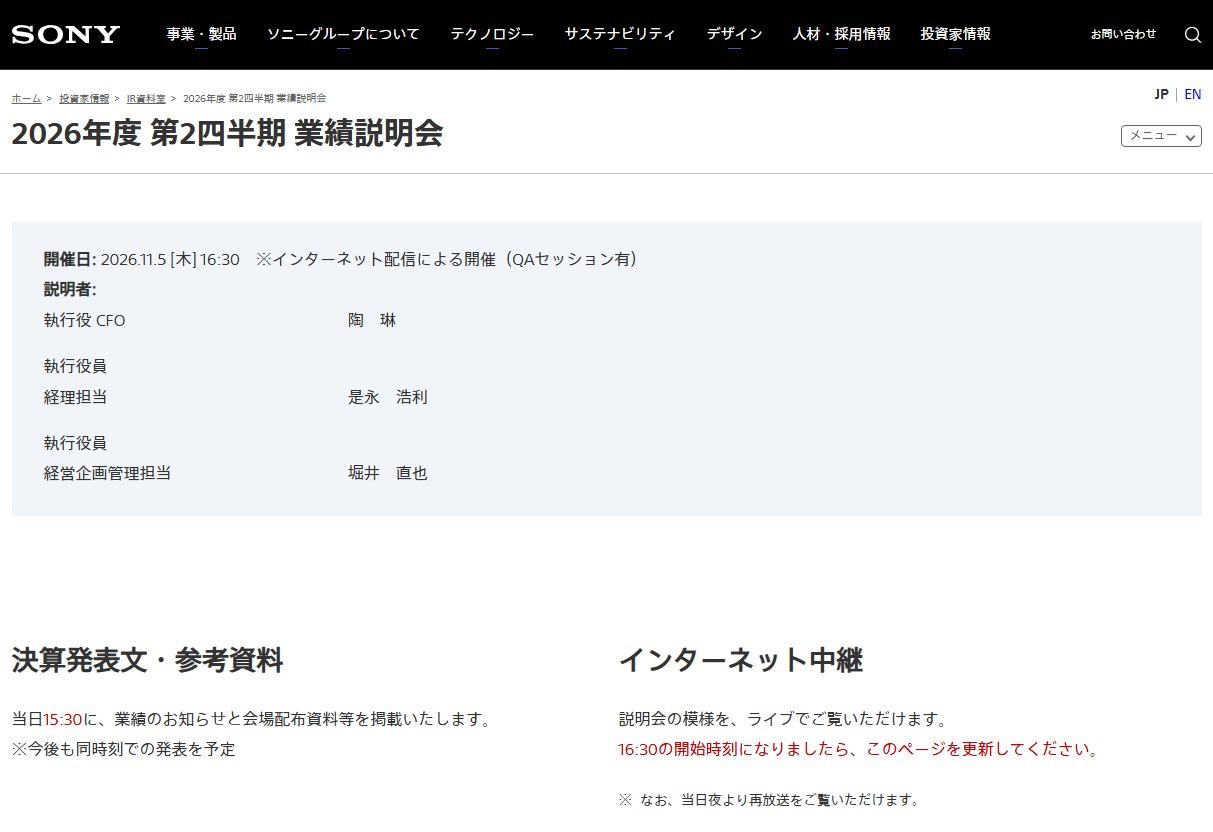Open the 投資家情報 menu
Screen dimensions: 1213x832
[956, 34]
